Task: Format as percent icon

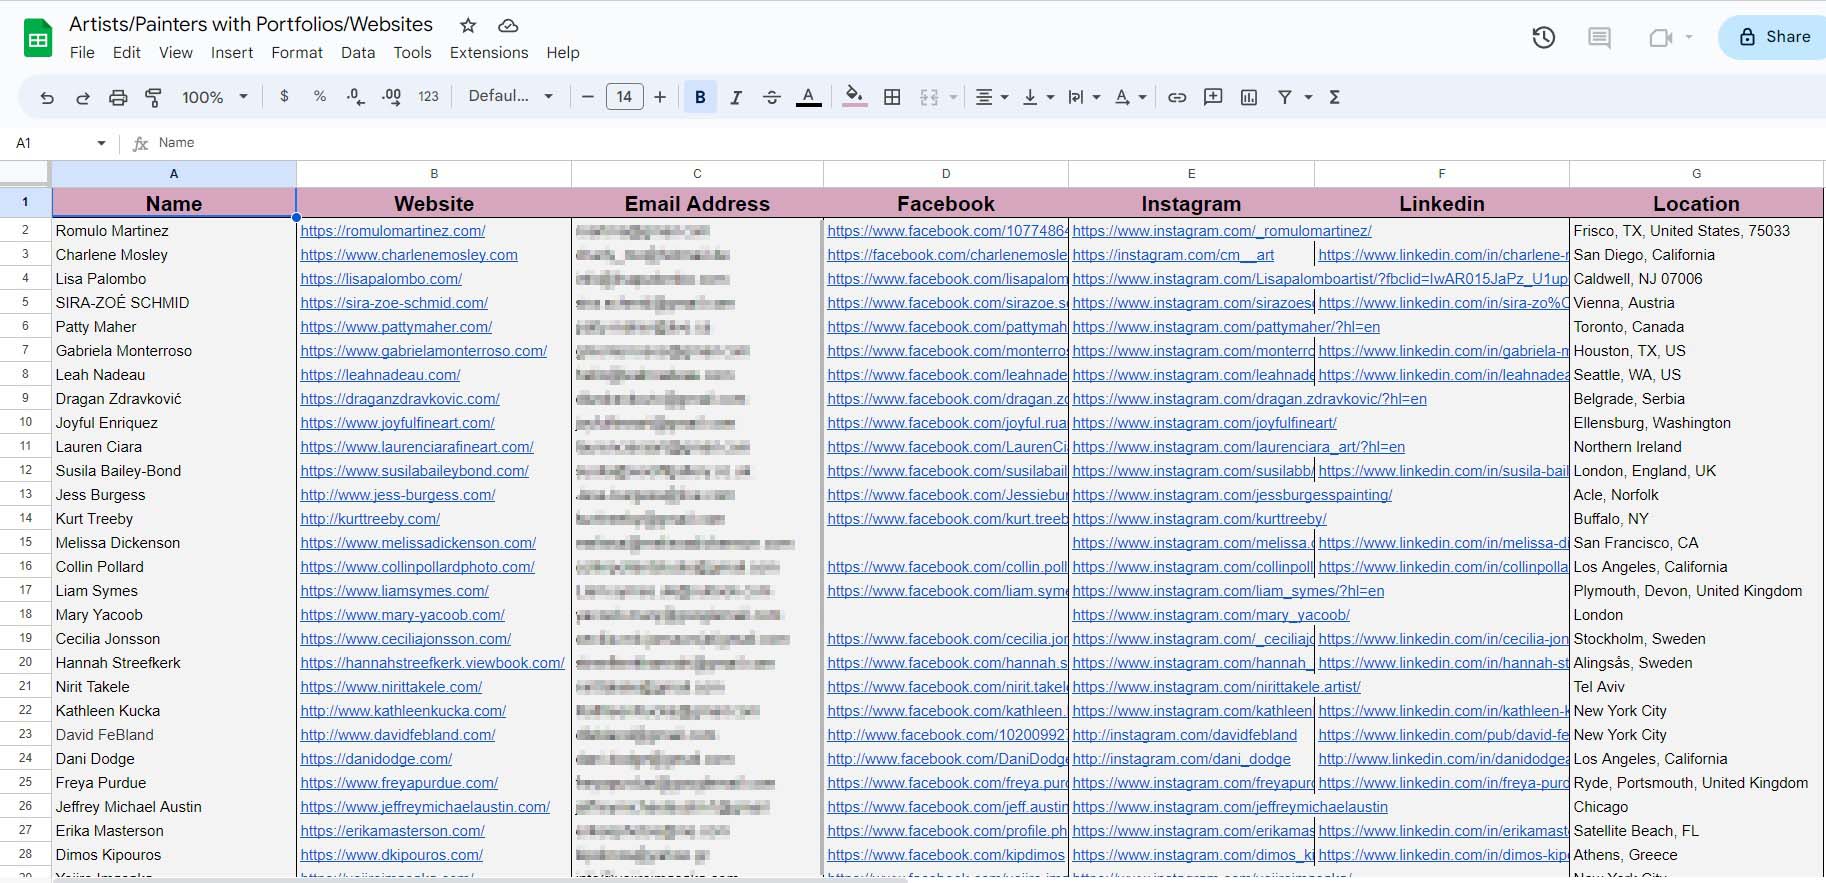Action: coord(320,96)
